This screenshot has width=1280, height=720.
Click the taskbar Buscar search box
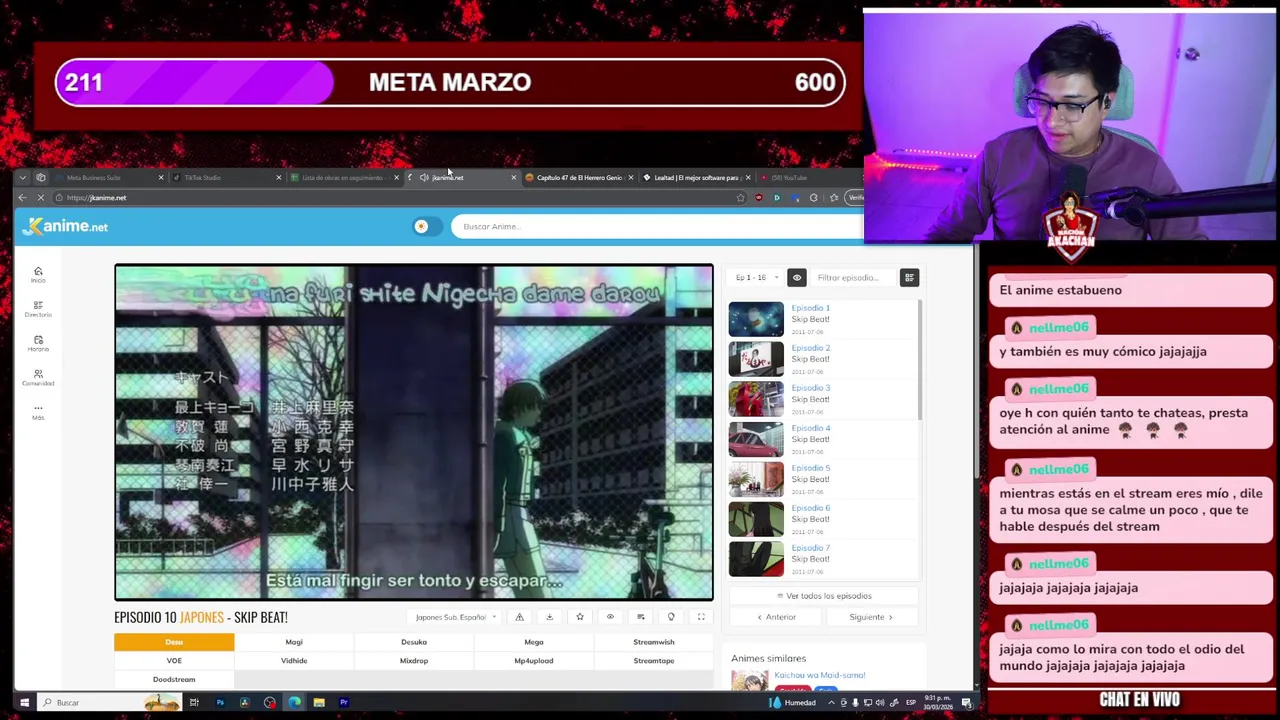(109, 702)
